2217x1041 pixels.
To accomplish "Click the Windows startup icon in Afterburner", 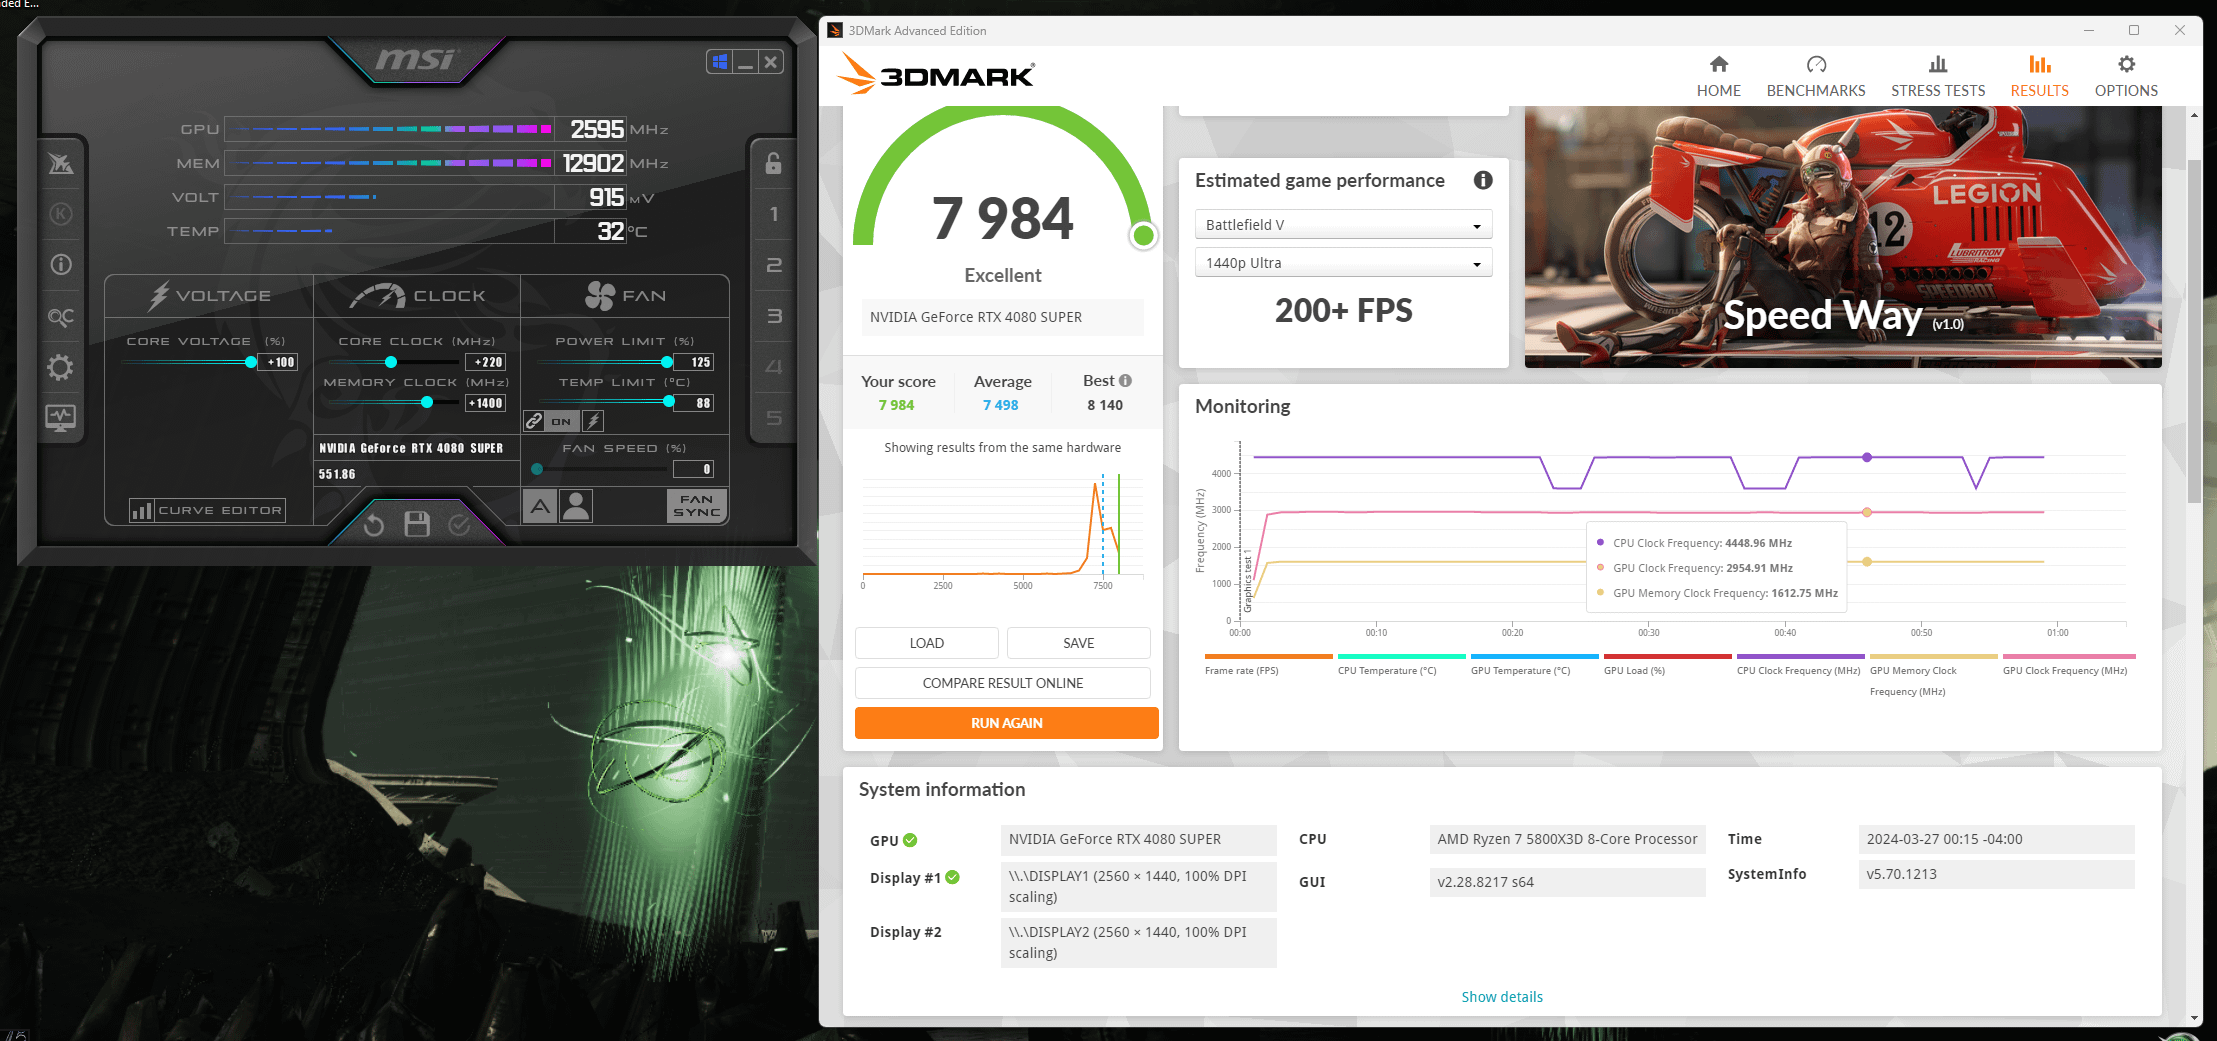I will [x=719, y=62].
